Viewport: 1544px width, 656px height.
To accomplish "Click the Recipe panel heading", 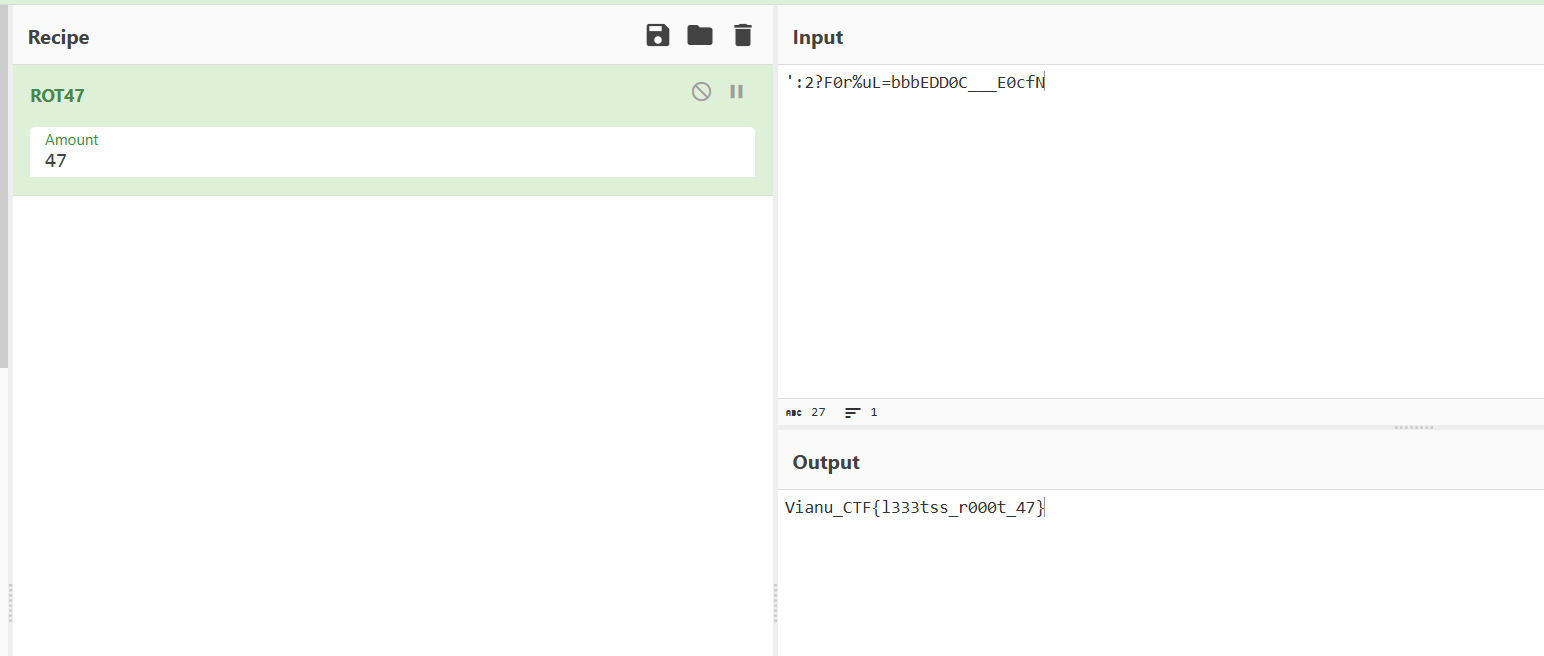I will 58,37.
